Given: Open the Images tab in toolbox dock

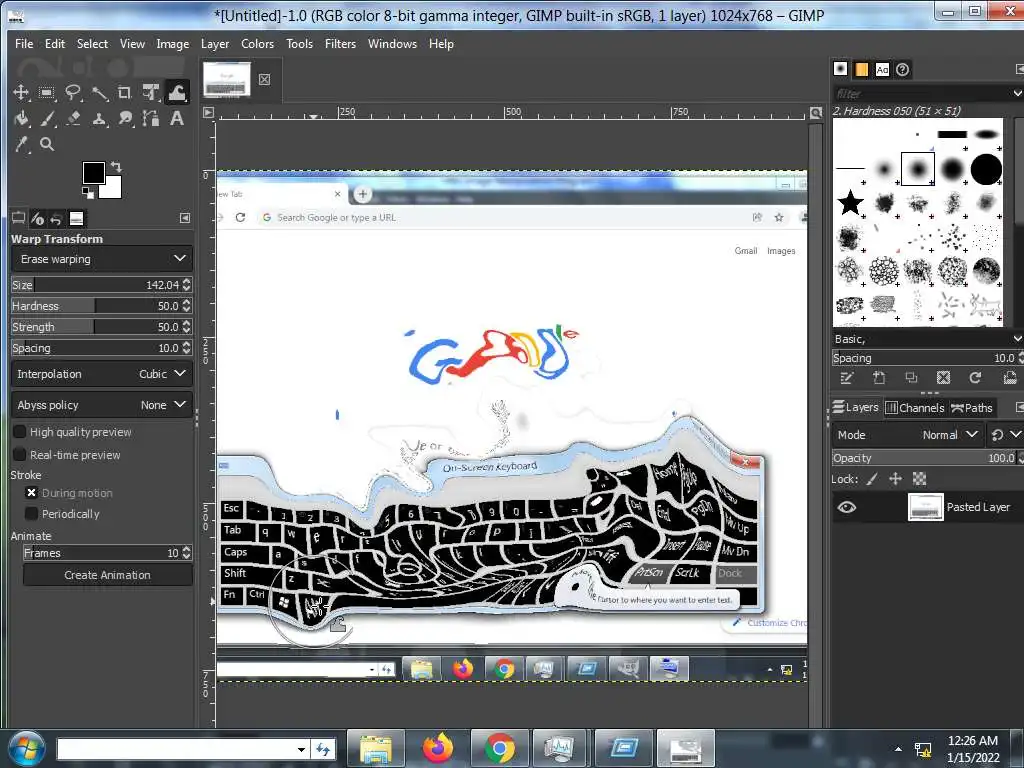Looking at the screenshot, I should click(x=76, y=219).
